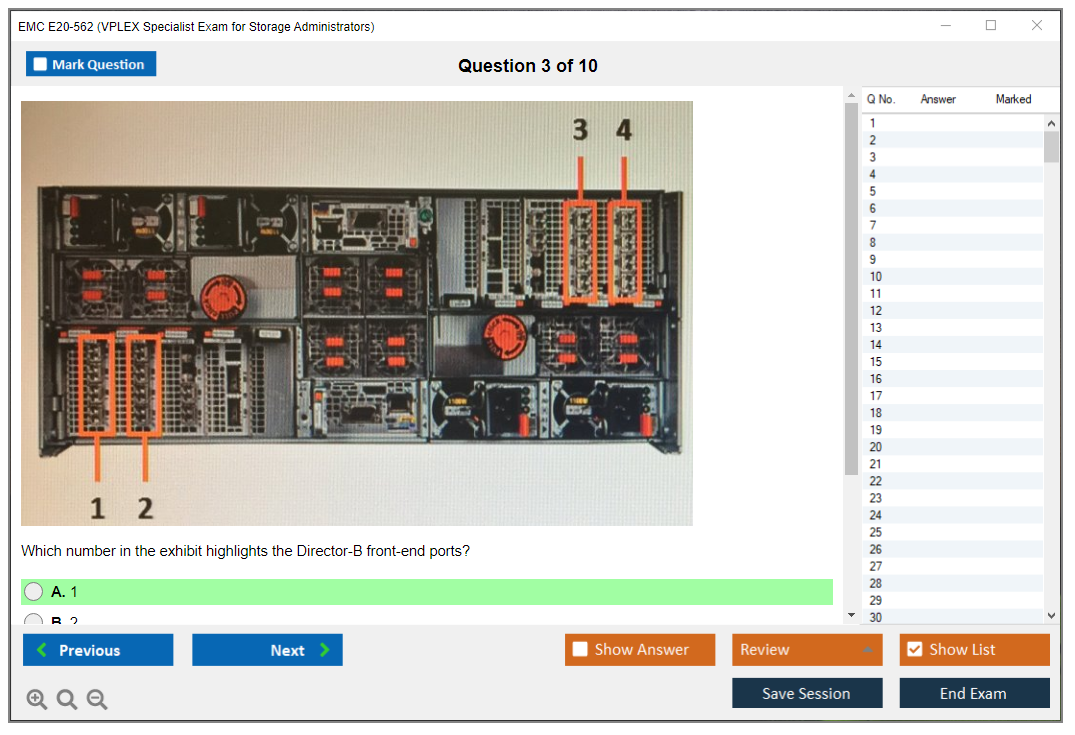Enable the Show Answer checkbox
This screenshot has width=1075, height=735.
(581, 650)
